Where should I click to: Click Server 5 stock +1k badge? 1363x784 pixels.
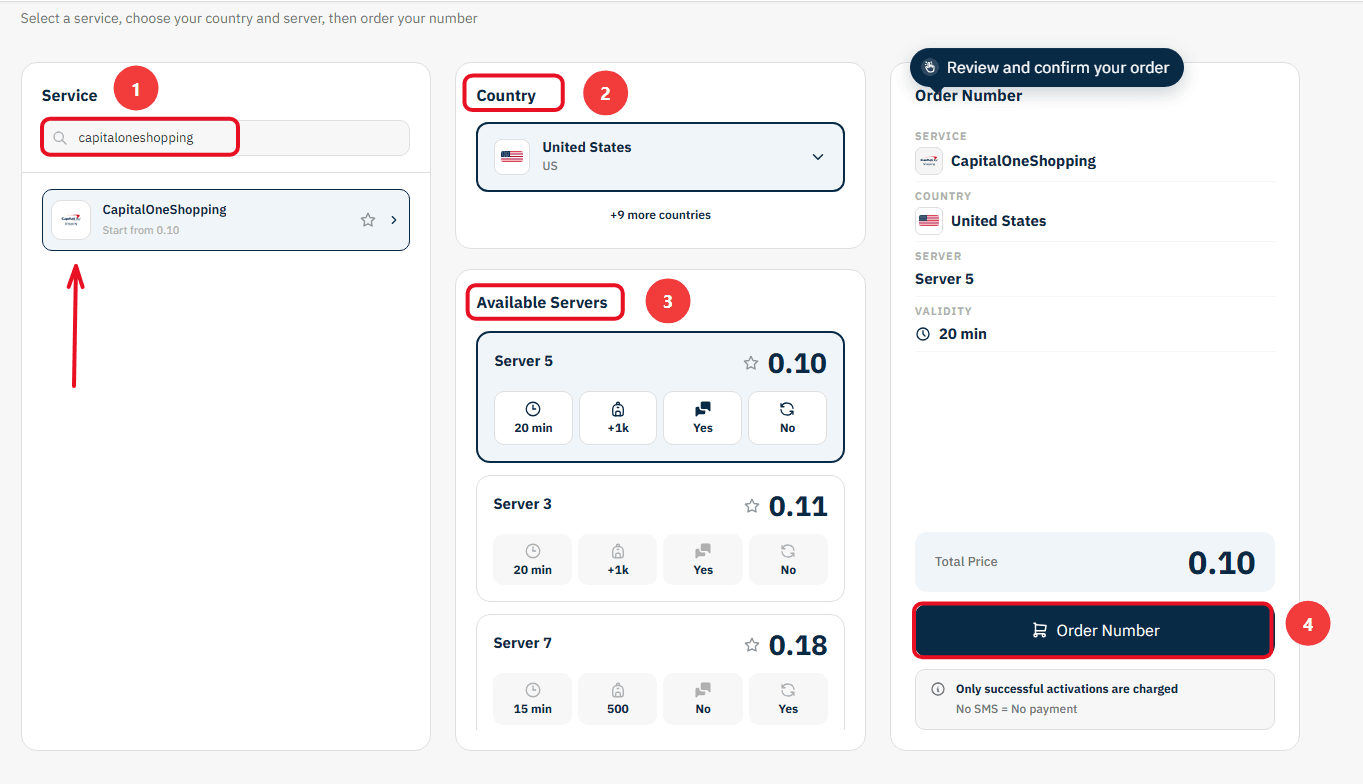coord(618,418)
